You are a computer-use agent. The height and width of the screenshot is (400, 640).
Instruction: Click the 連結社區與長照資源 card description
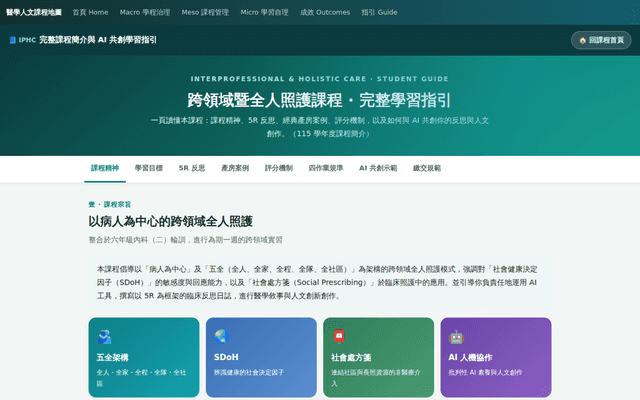pyautogui.click(x=376, y=378)
